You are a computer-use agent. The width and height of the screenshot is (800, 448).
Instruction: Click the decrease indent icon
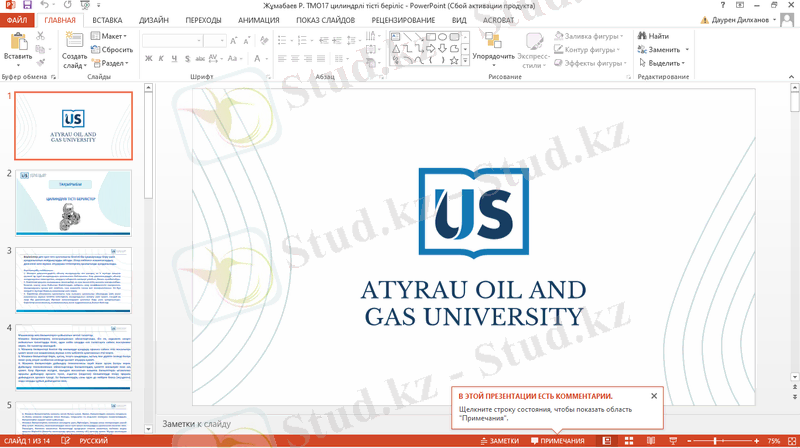[x=323, y=40]
